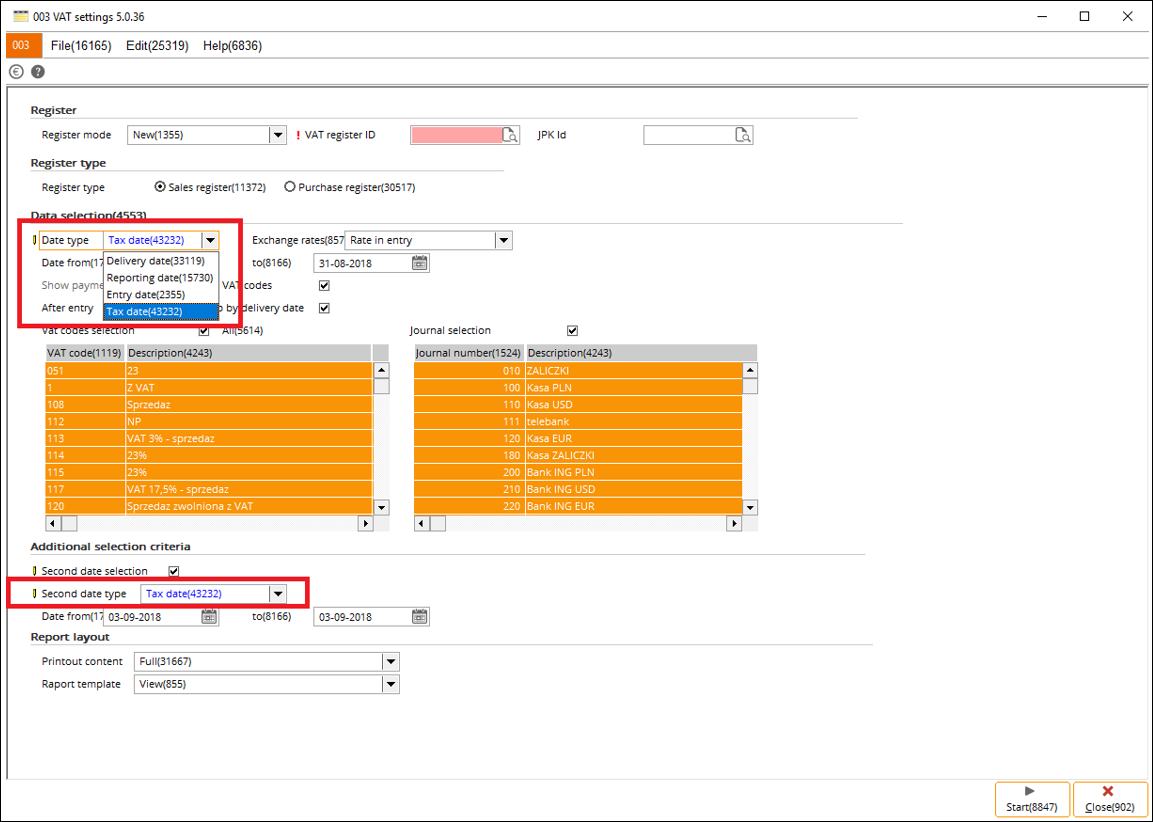Toggle the Second date selection checkbox
1153x822 pixels.
coord(174,571)
